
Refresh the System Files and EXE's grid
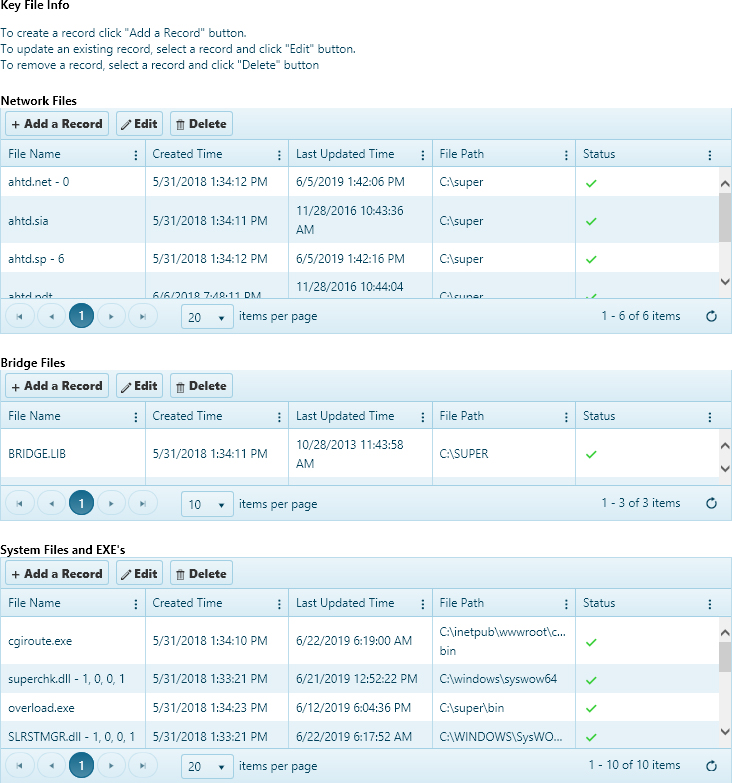point(711,766)
